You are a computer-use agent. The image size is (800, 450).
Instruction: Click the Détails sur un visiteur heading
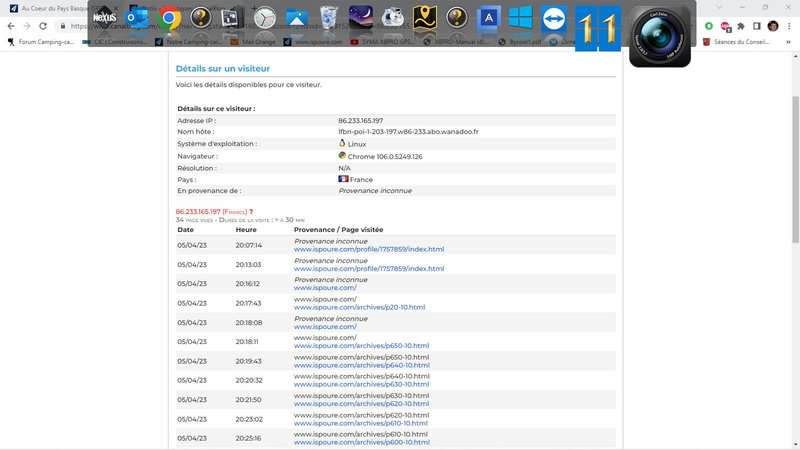[x=222, y=68]
